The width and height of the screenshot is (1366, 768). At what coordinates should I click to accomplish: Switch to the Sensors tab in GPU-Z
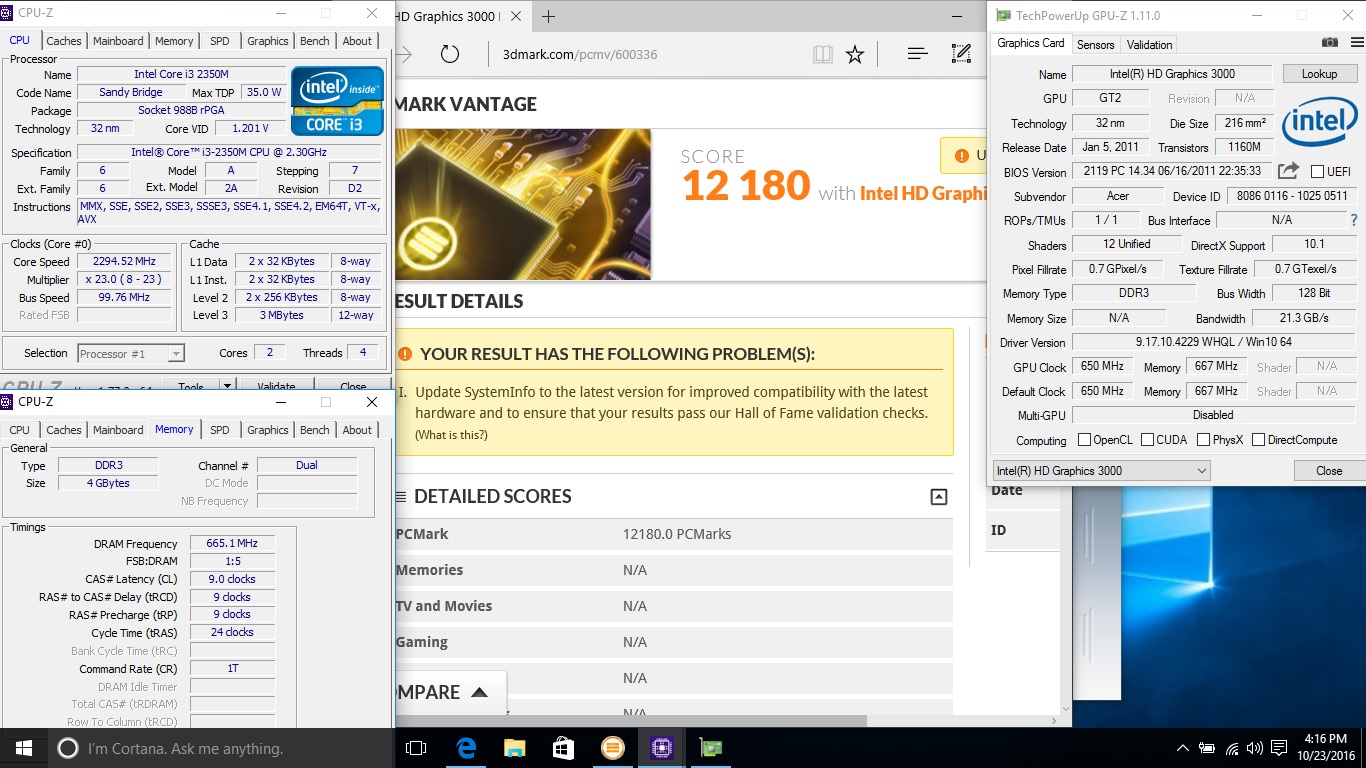pyautogui.click(x=1095, y=44)
